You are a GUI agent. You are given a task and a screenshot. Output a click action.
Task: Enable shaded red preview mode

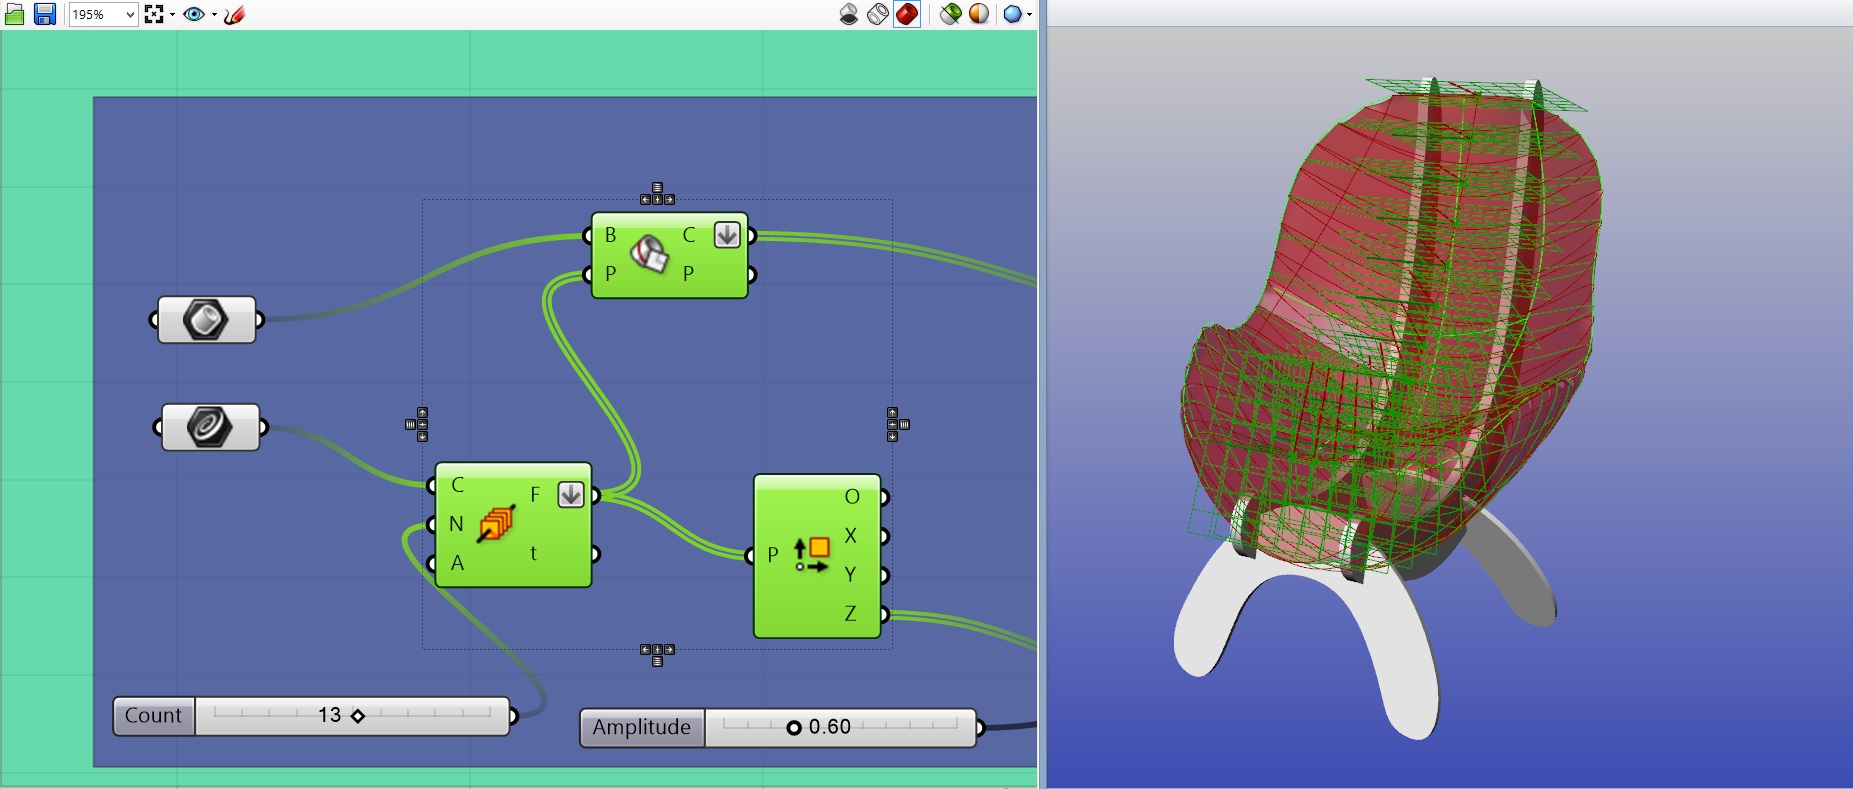pyautogui.click(x=907, y=14)
